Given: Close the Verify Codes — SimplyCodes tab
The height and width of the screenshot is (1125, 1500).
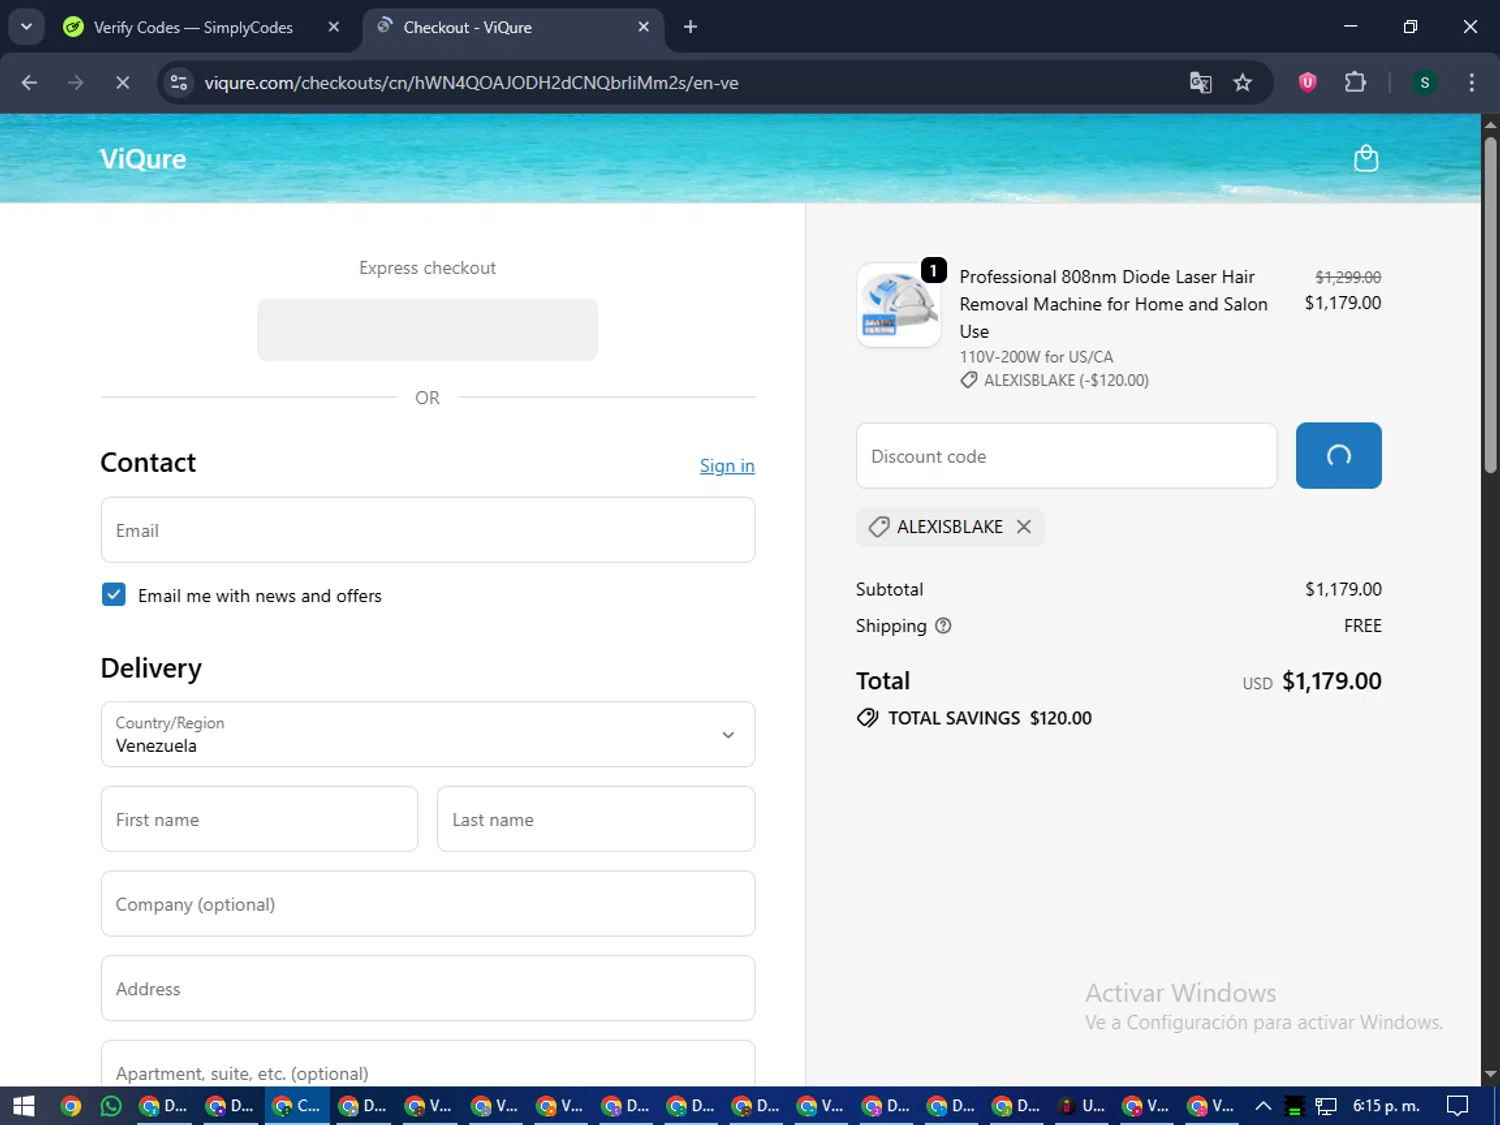Looking at the screenshot, I should pos(334,27).
